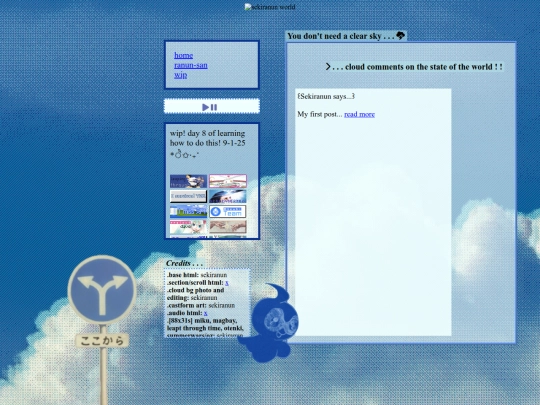Screen dimensions: 540x405
Task: Click the storm cloud emoji after heading
Action: (400, 35)
